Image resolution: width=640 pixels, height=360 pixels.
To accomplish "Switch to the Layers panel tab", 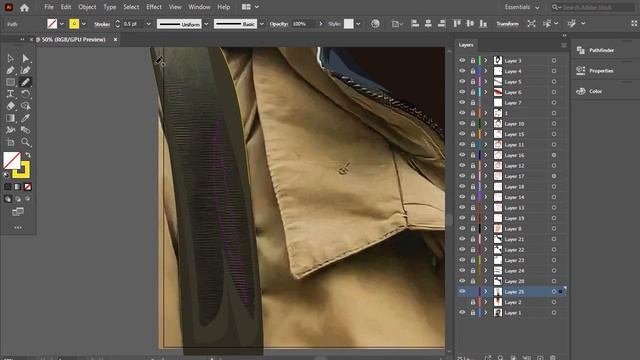I will (466, 45).
